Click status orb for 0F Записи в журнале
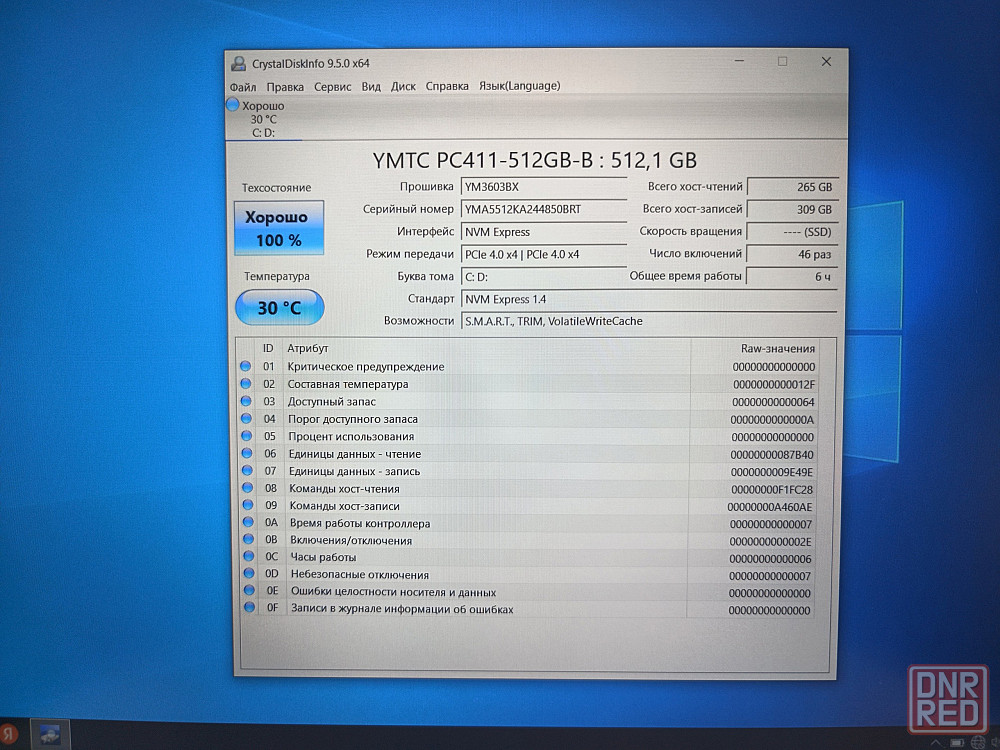 [249, 607]
